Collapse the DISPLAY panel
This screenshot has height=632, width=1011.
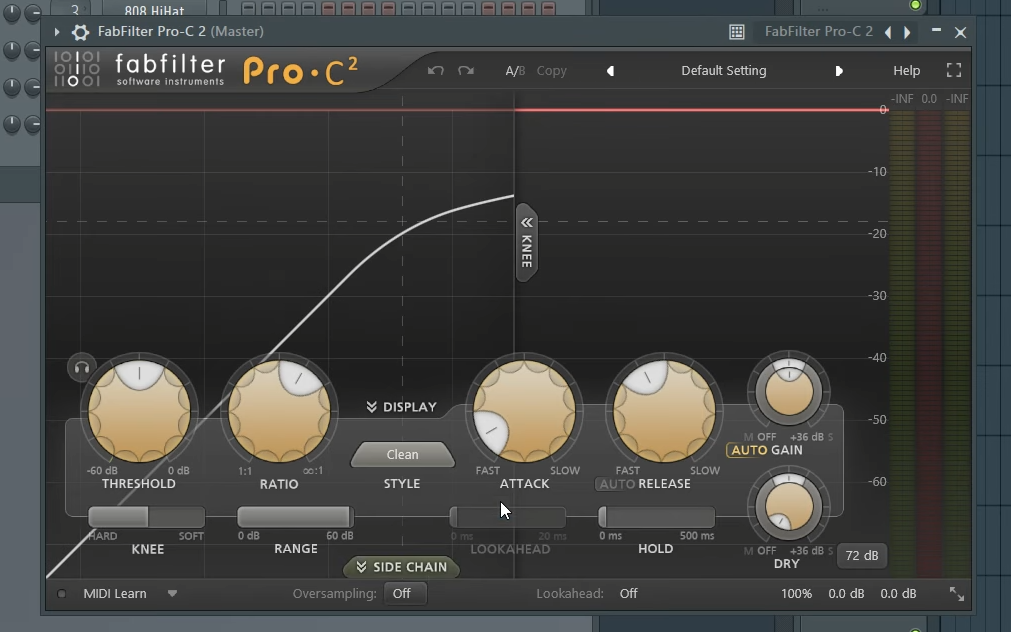[x=402, y=407]
